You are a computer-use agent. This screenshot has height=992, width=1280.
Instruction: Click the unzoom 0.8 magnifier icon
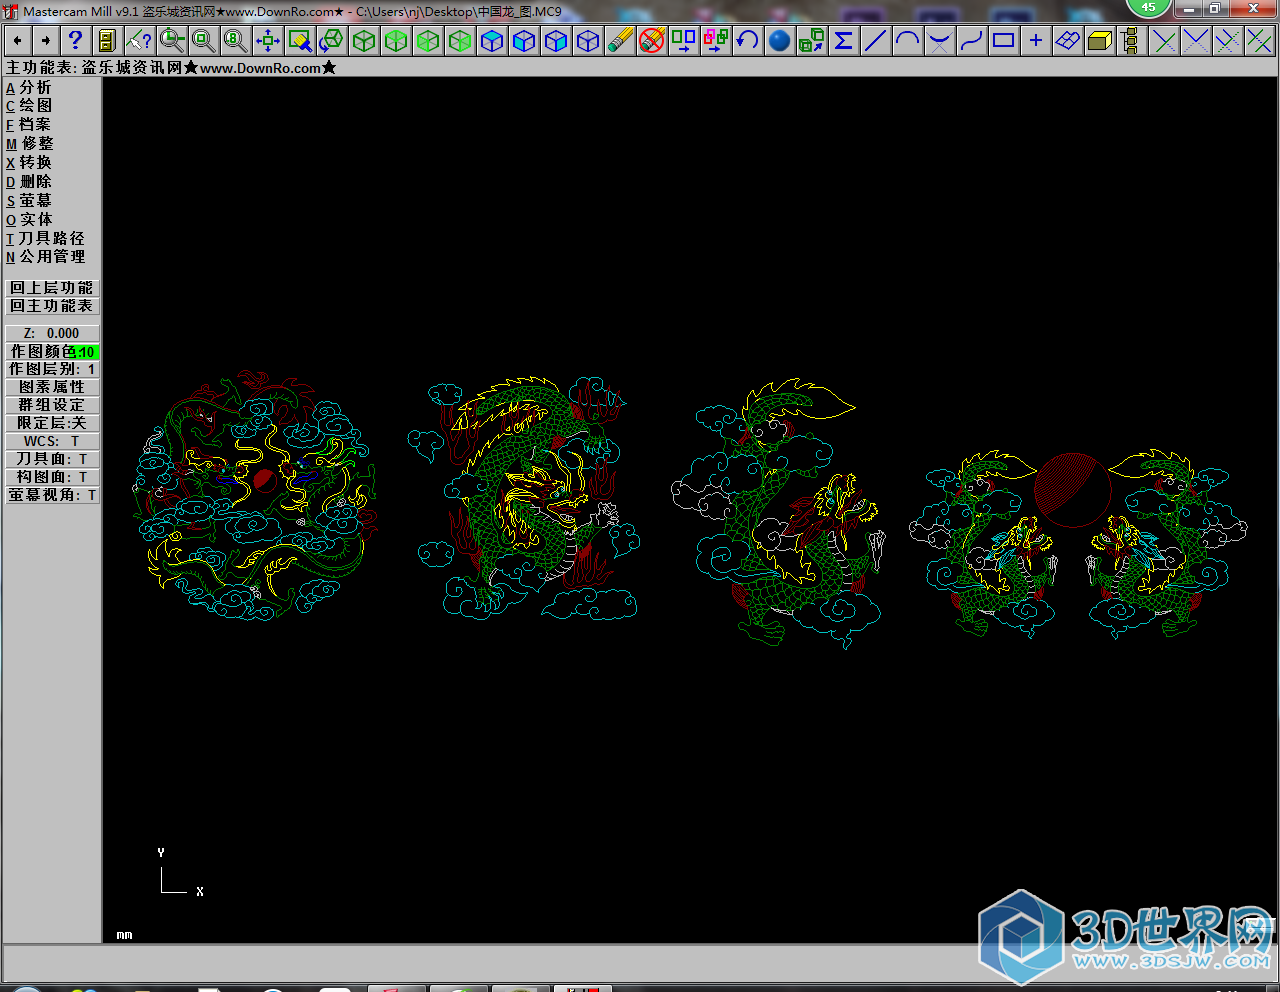[x=236, y=40]
